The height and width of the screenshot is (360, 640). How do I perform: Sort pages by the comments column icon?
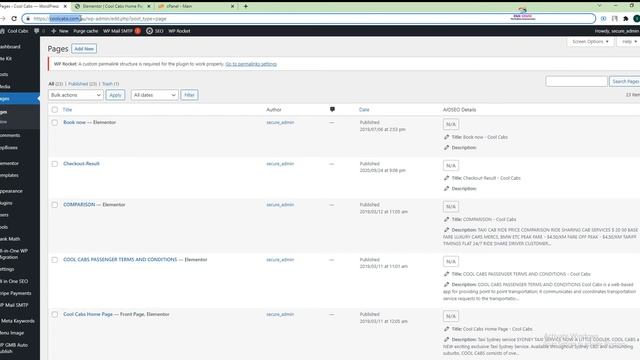pyautogui.click(x=332, y=109)
